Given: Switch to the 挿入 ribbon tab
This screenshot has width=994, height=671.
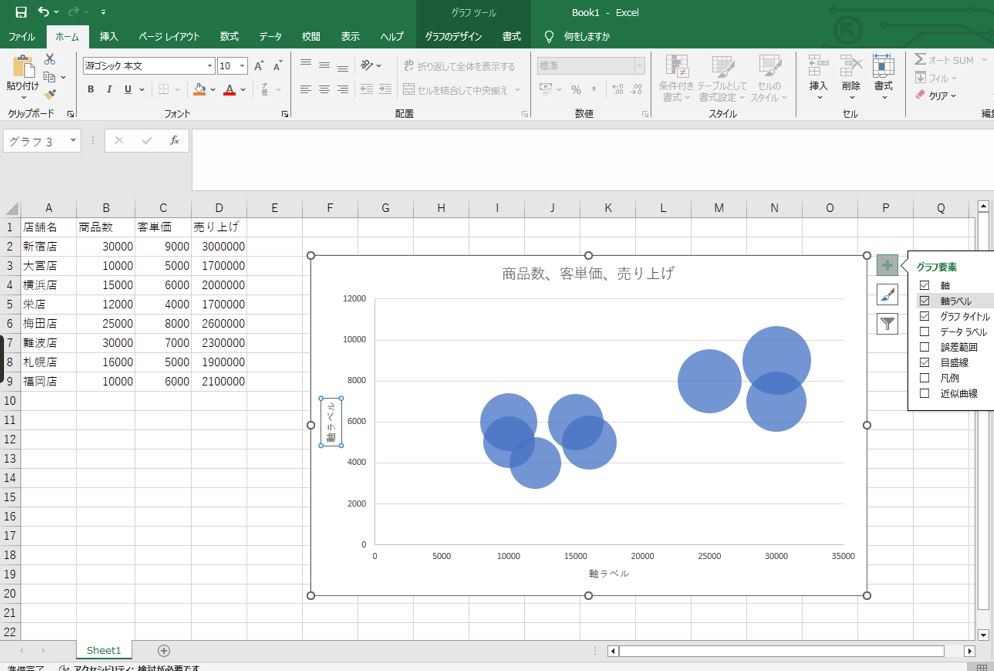Looking at the screenshot, I should [x=108, y=37].
